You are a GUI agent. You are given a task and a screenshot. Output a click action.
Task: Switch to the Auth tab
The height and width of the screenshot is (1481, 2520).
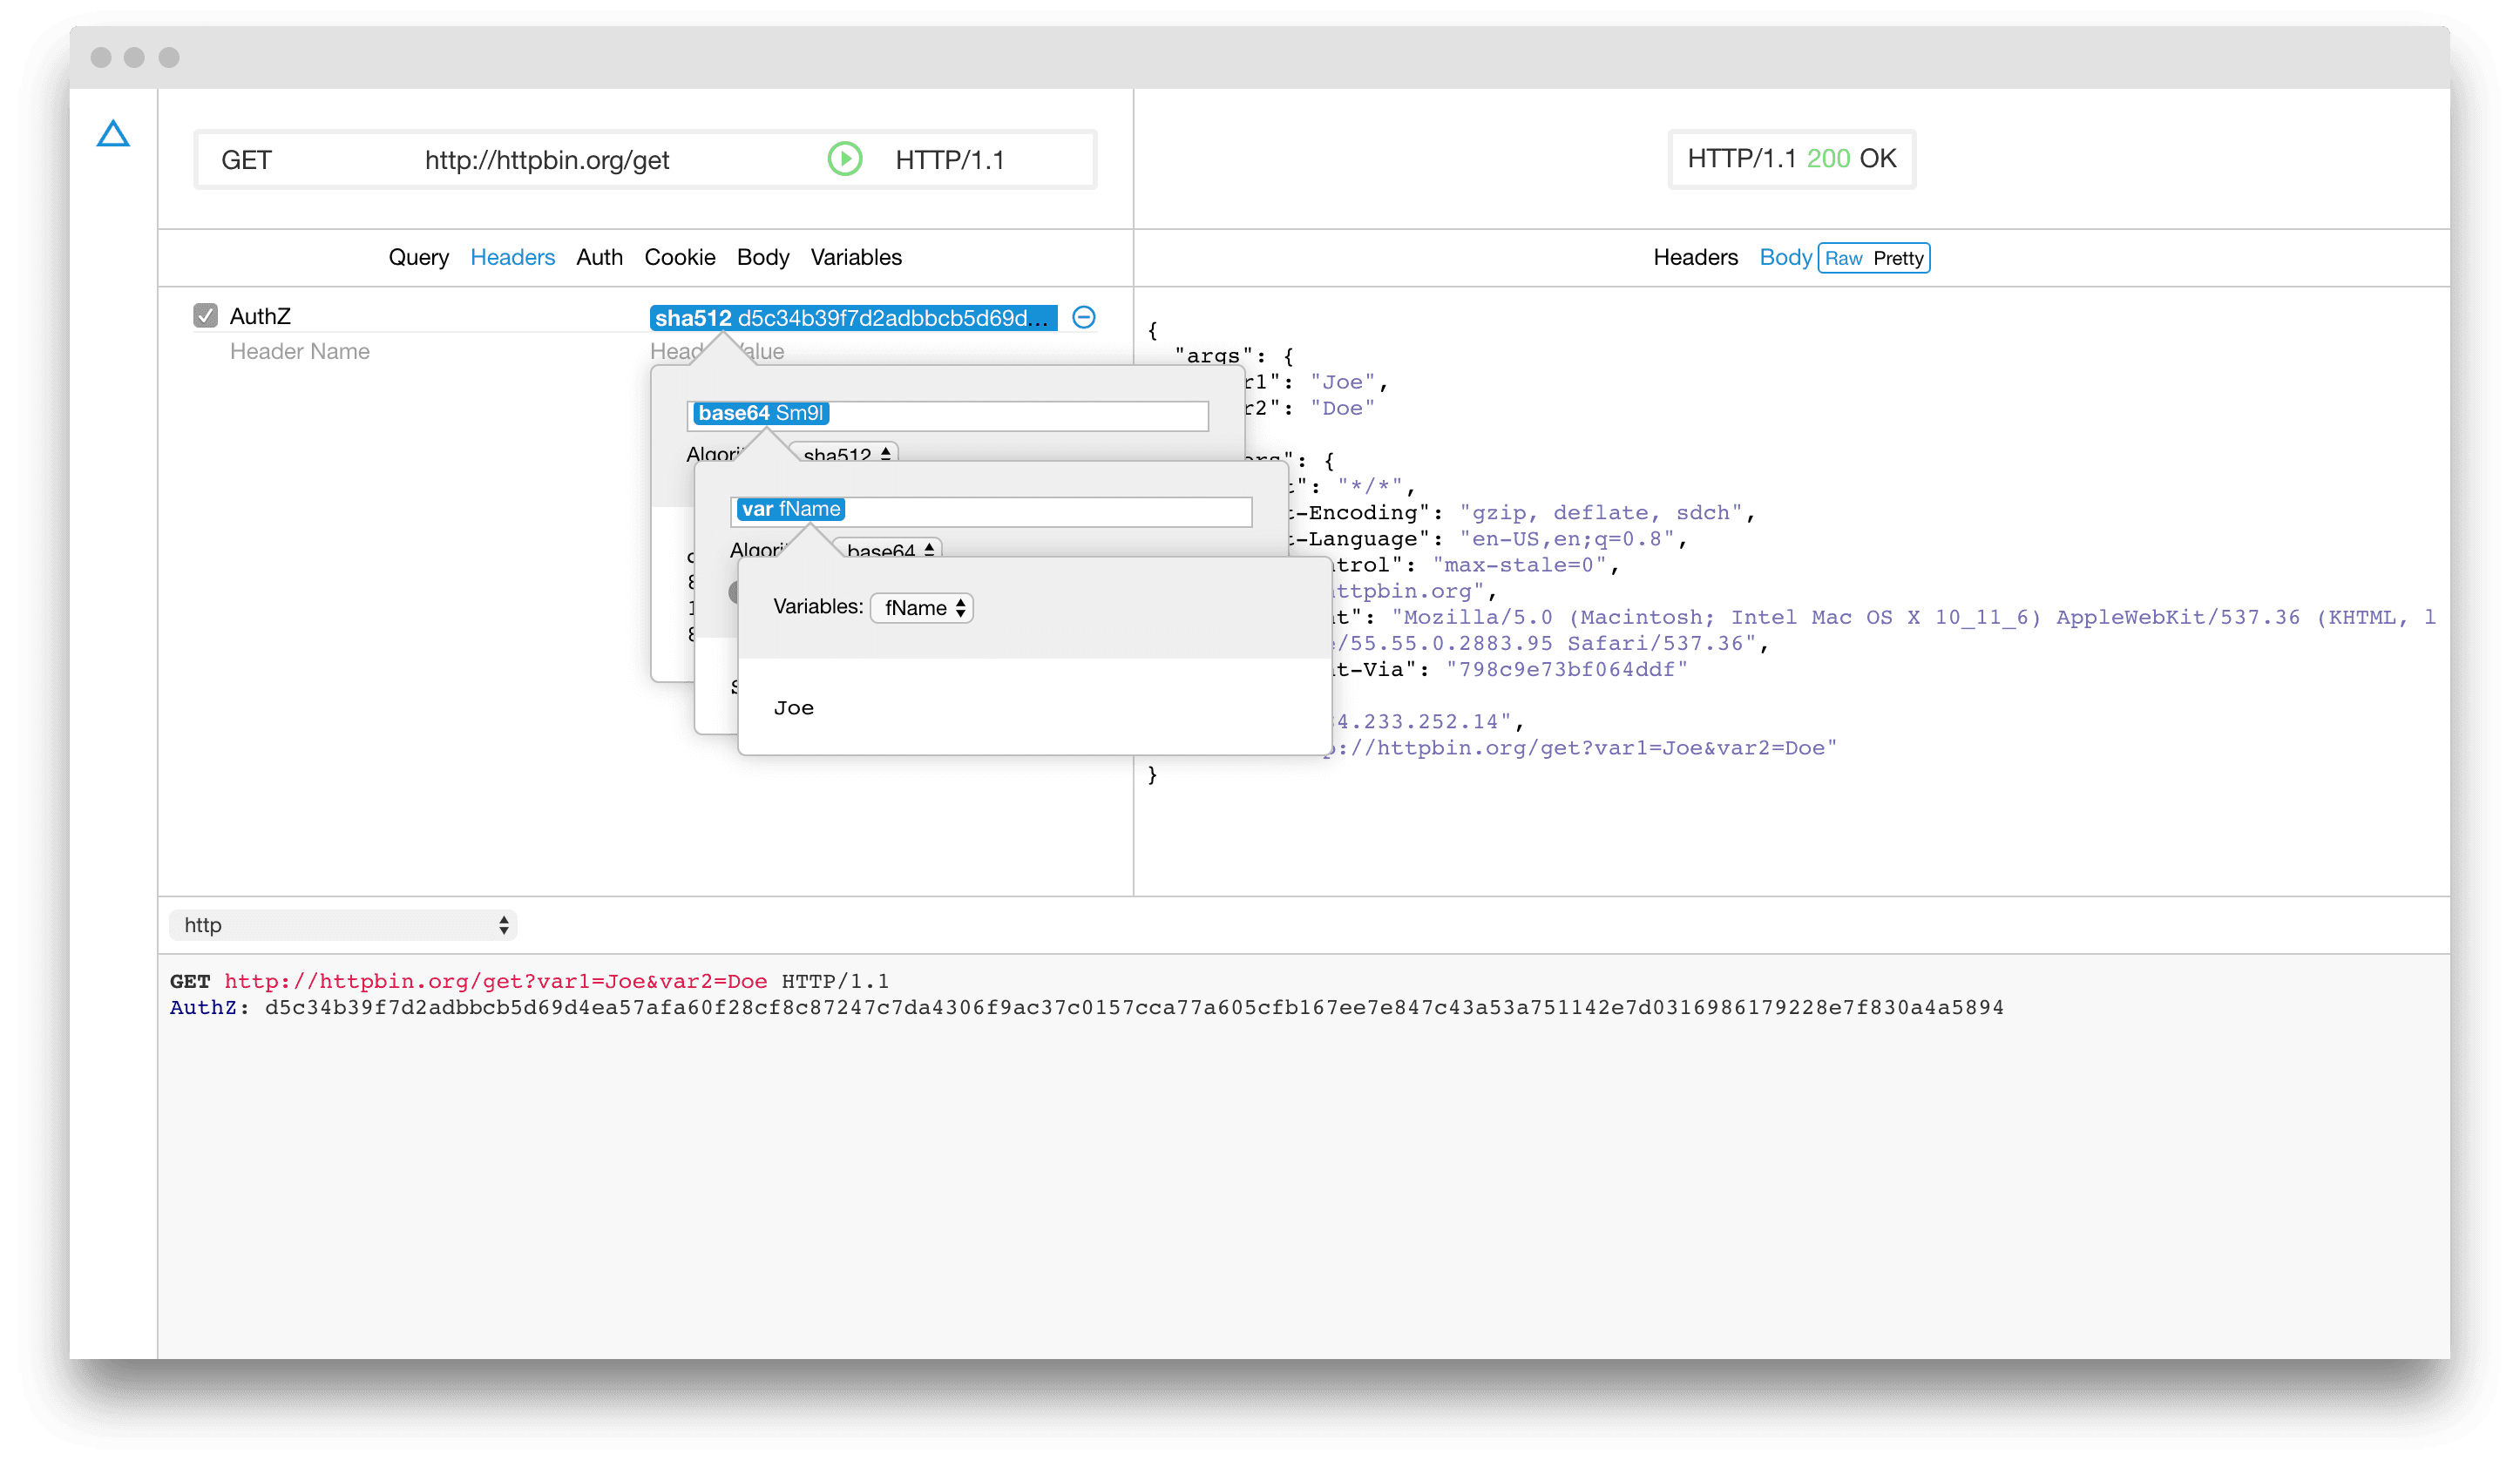click(599, 257)
